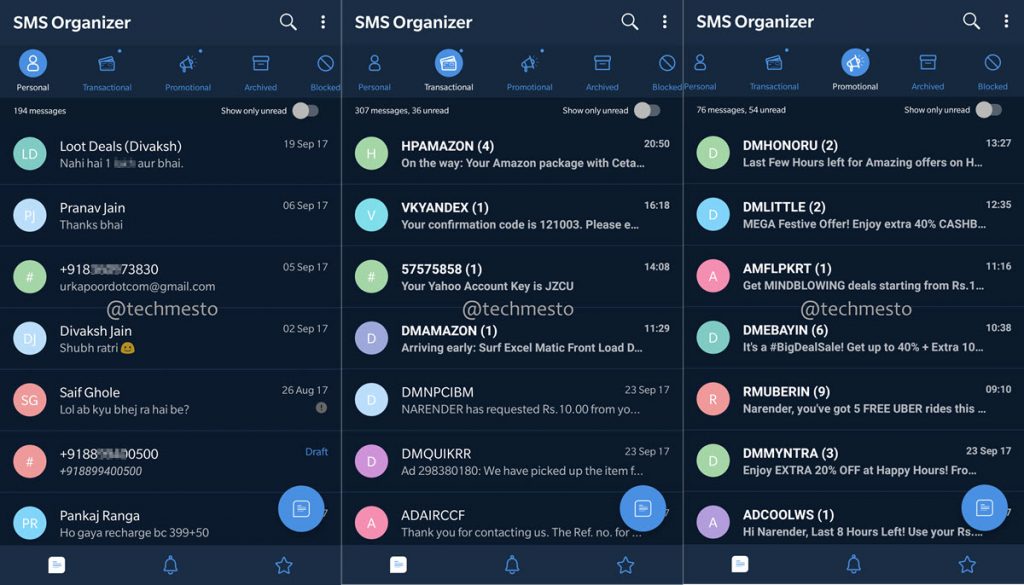Tap the messages inbox icon in bottom navigation
This screenshot has height=585, width=1024.
click(56, 564)
